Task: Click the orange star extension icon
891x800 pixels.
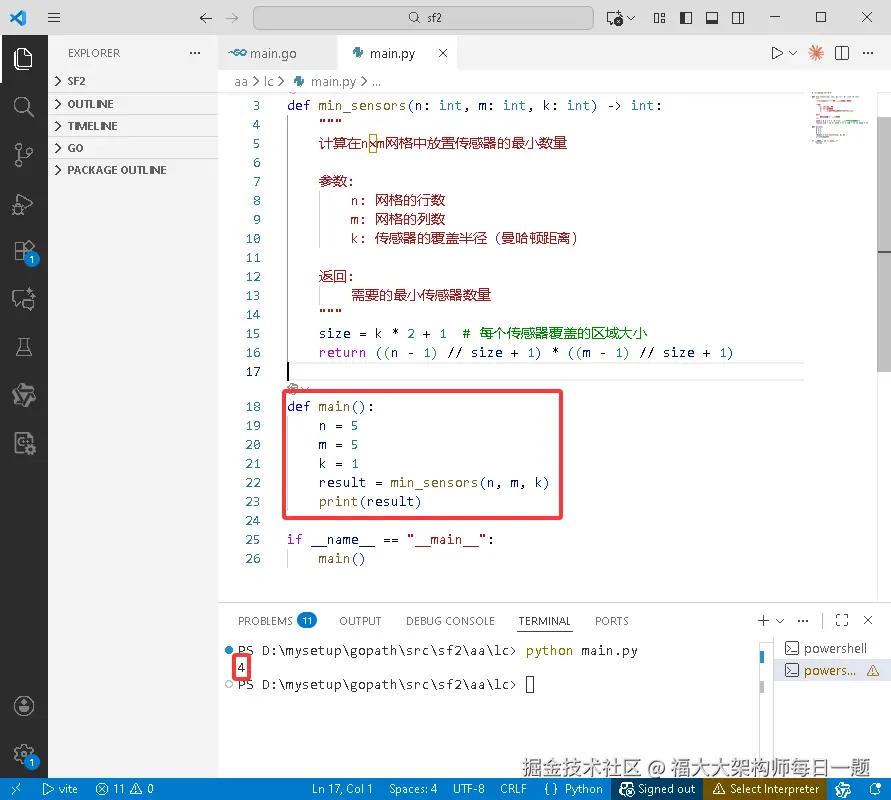Action: [816, 53]
